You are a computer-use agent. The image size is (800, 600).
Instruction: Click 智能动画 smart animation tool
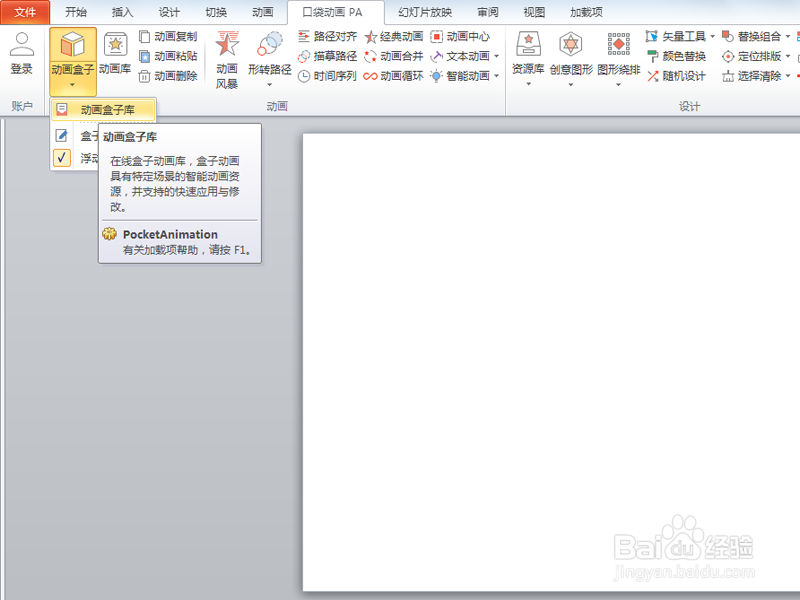pyautogui.click(x=460, y=76)
